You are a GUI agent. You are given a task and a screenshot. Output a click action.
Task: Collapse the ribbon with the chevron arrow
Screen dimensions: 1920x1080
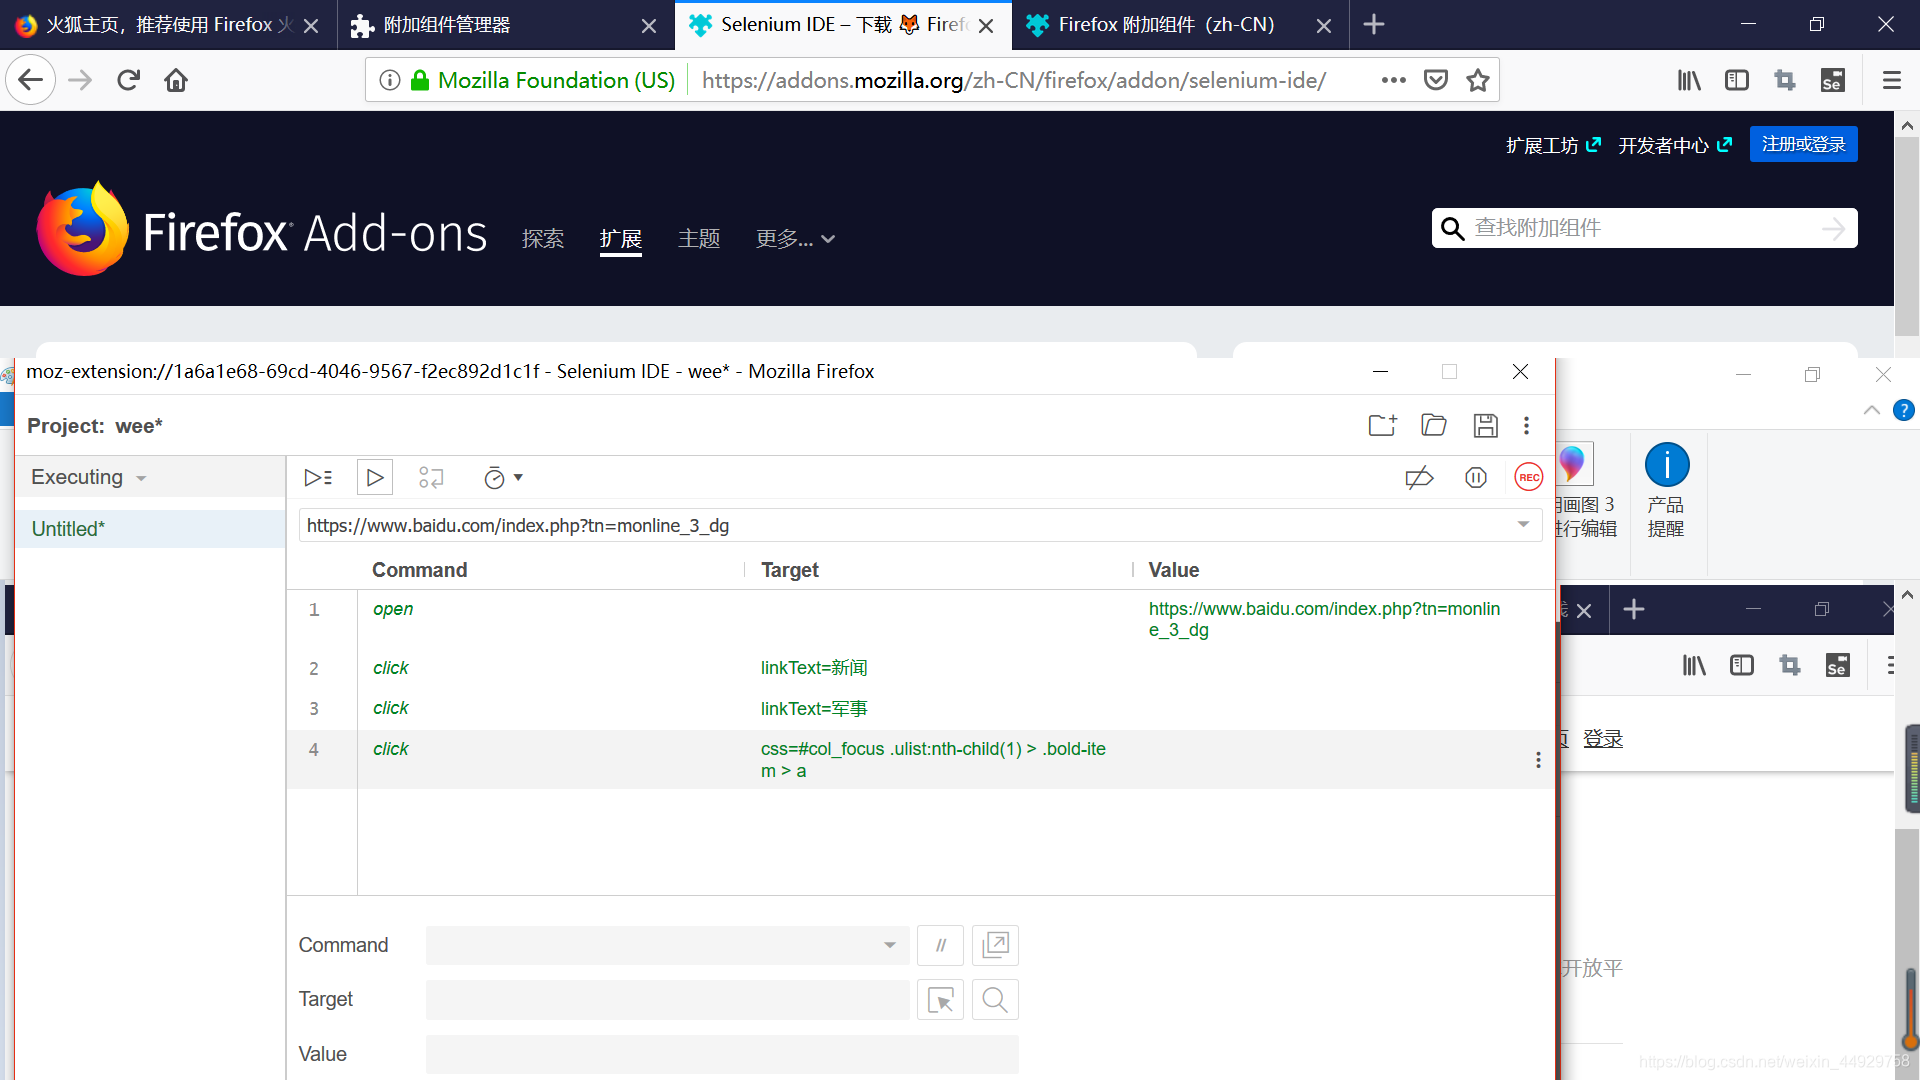tap(1872, 410)
